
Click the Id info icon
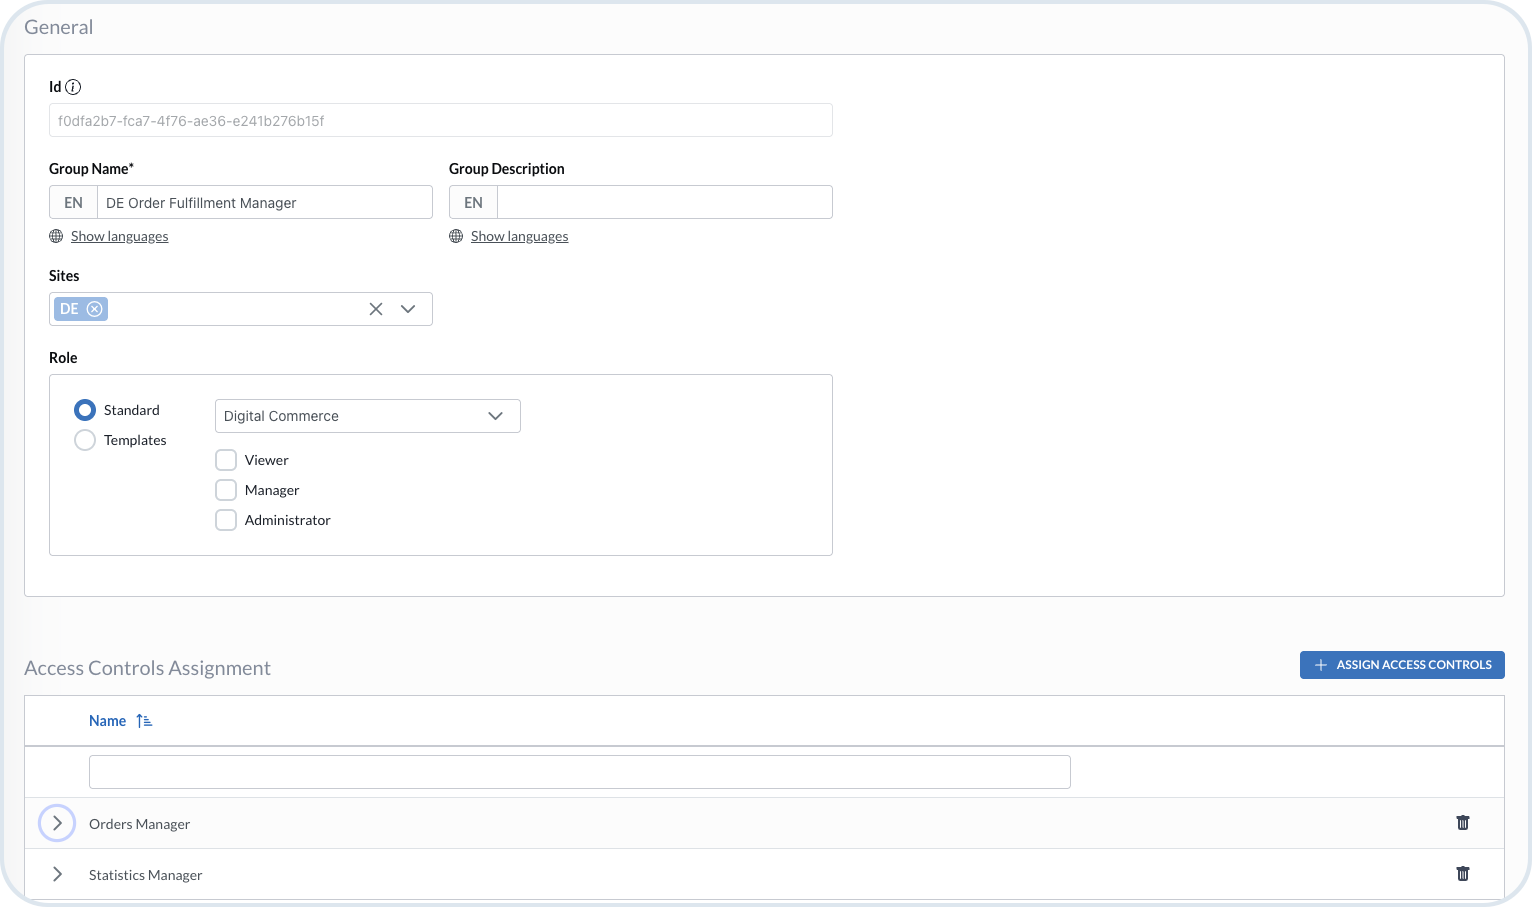click(73, 87)
